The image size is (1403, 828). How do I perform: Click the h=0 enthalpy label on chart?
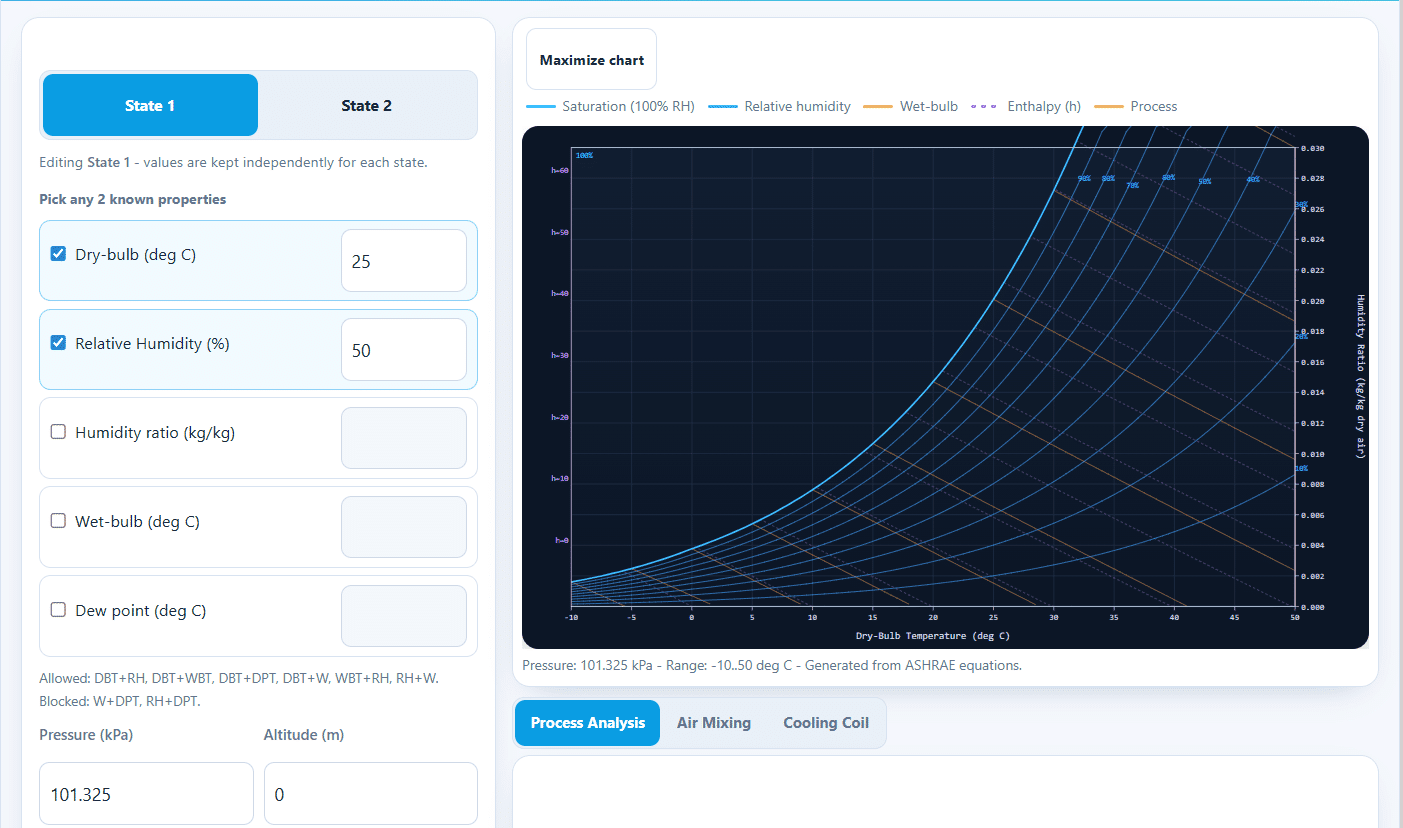tap(562, 540)
